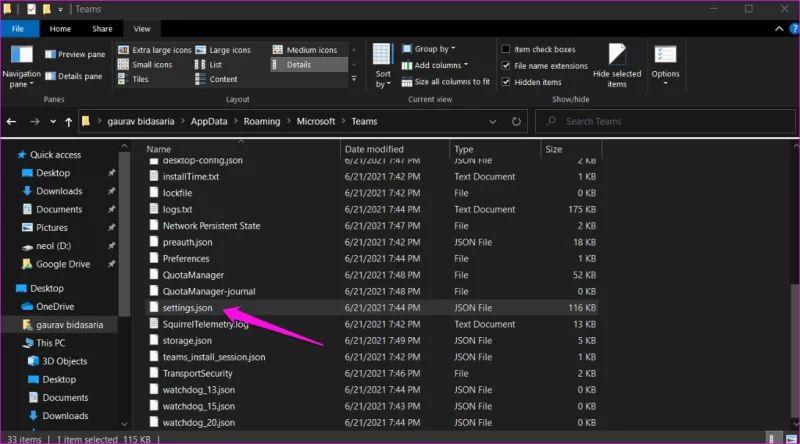Click Size all columns to fit
Screen dimensions: 800x444
(446, 82)
